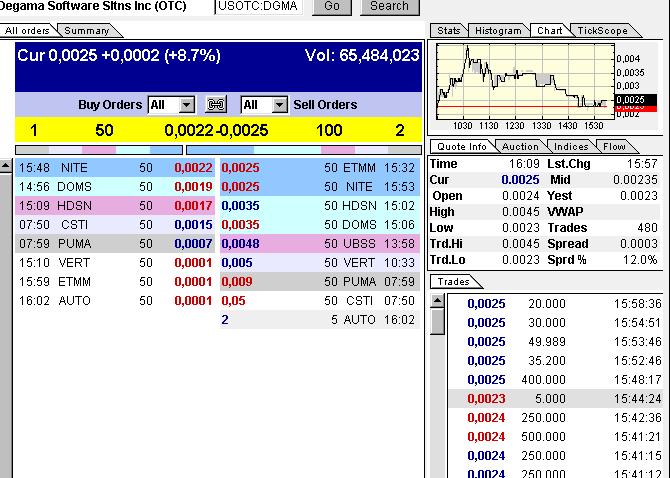Select DOMS sell order at 15:06
Viewport: 670px width, 478px height.
tap(320, 225)
